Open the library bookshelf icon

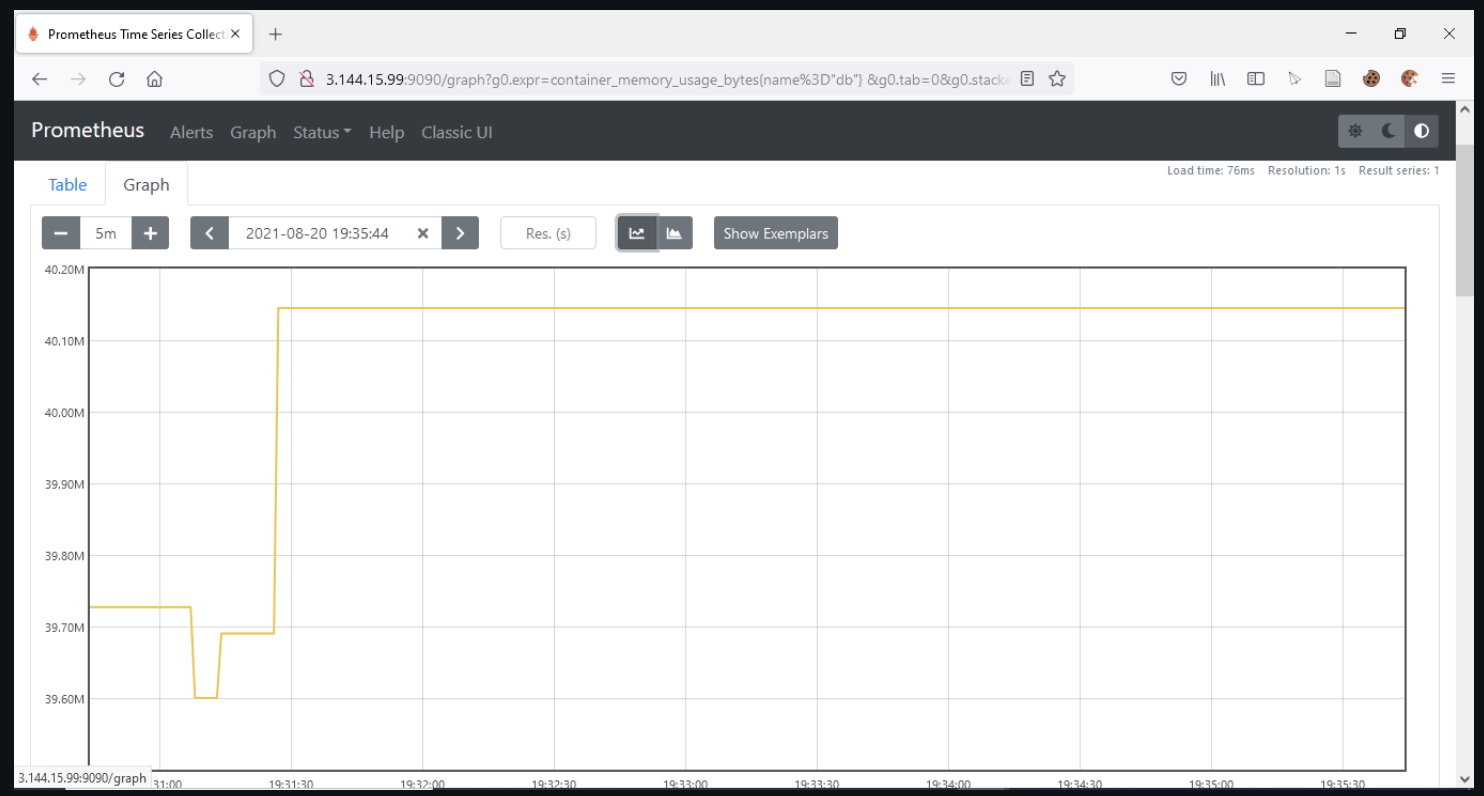pyautogui.click(x=1218, y=78)
